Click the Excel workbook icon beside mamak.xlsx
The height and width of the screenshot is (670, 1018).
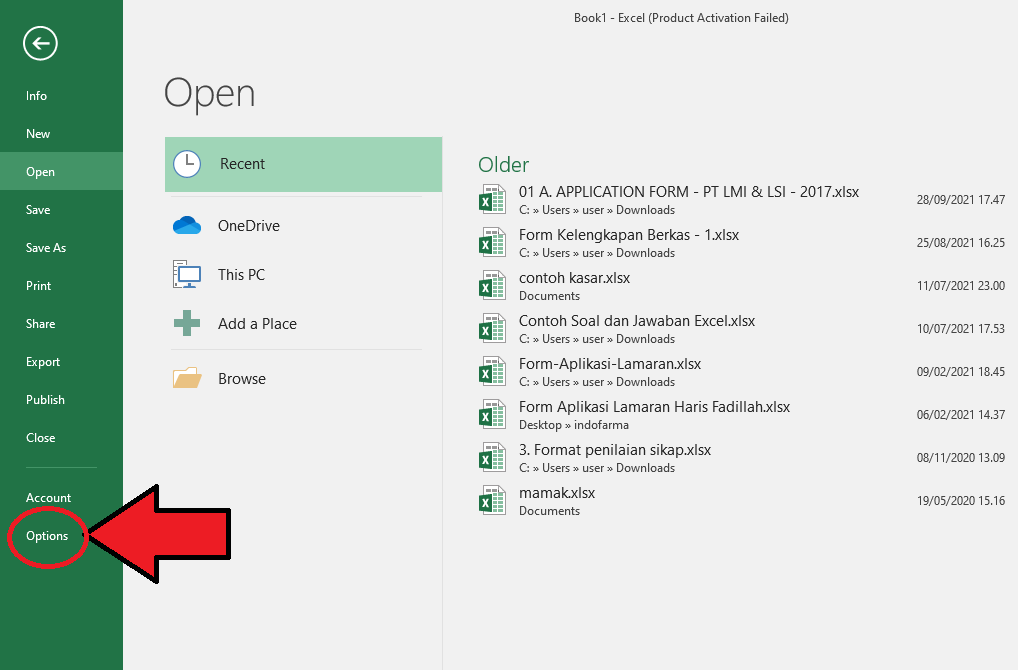click(x=492, y=500)
